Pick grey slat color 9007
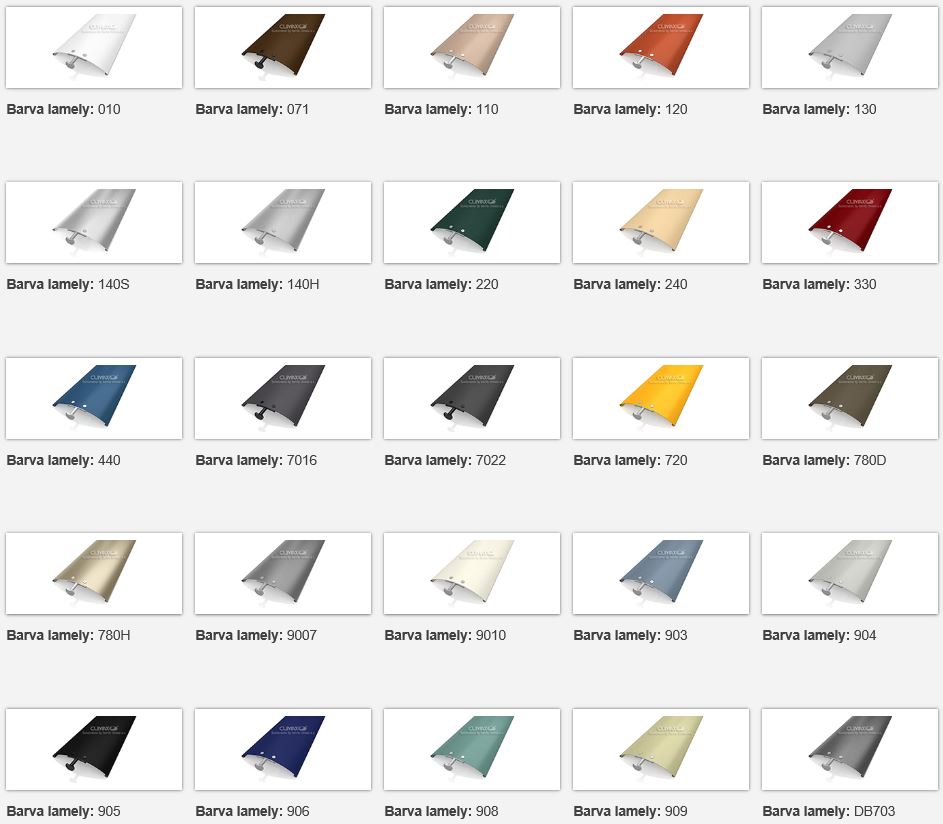 (283, 573)
